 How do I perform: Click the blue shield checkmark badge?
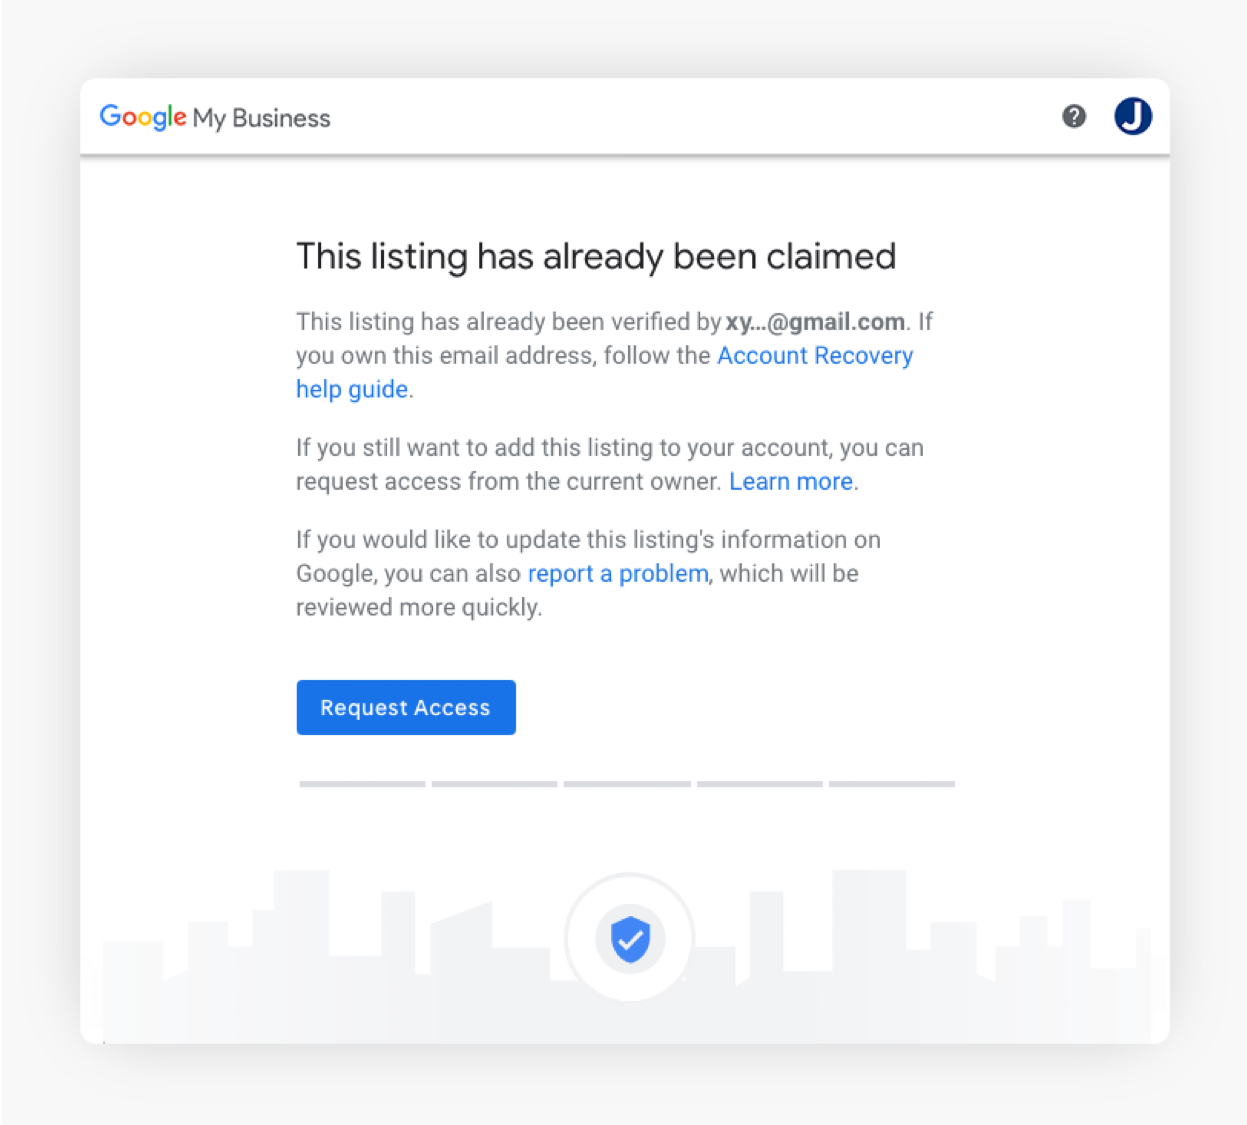click(x=630, y=939)
